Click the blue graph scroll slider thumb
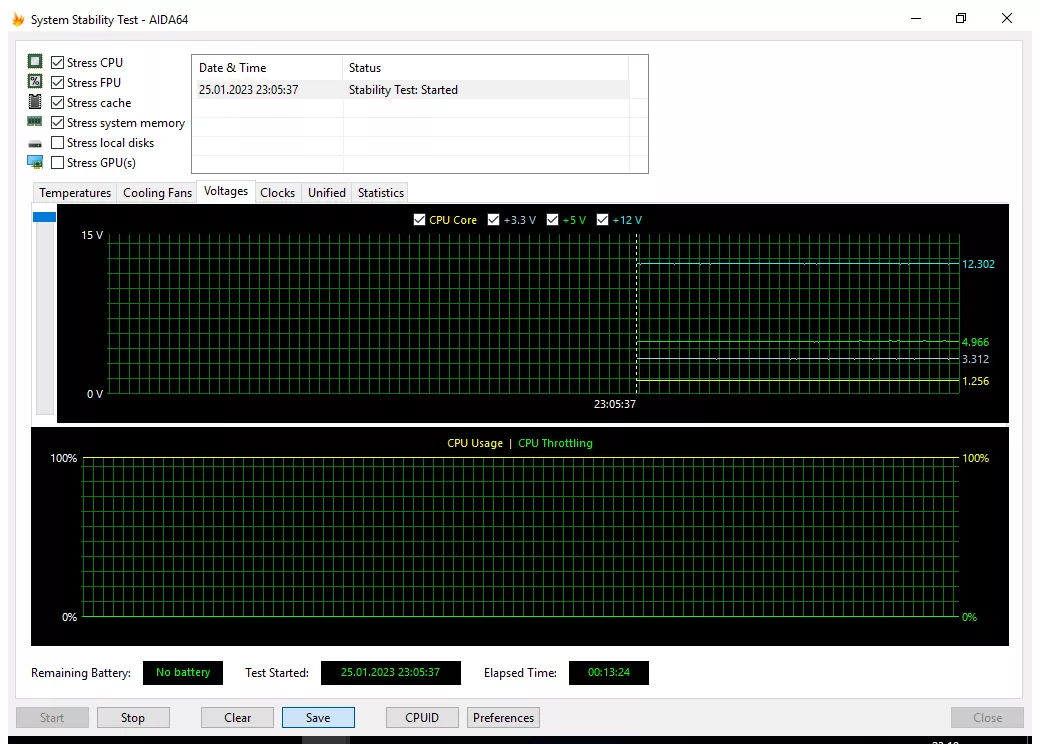 [x=44, y=217]
